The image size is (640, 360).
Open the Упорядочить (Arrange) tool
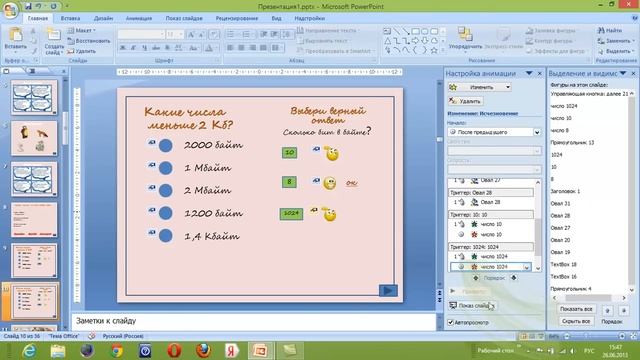(464, 38)
